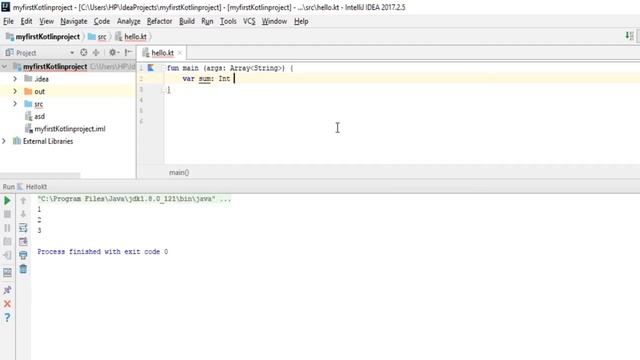Select the asd file in project tree

(x=40, y=116)
